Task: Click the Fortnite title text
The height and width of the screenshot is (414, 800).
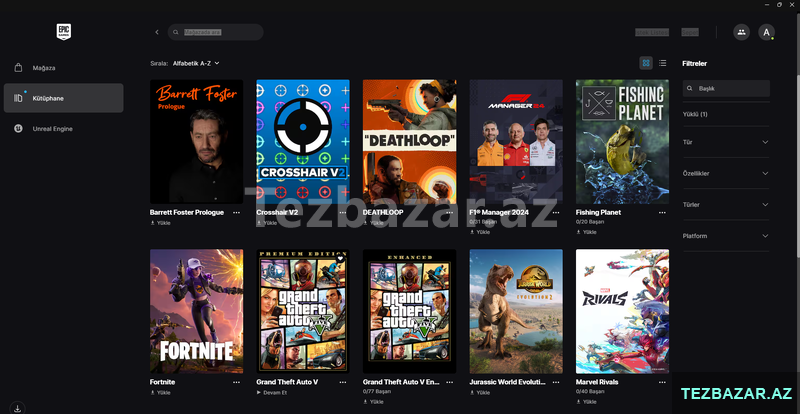Action: click(x=162, y=382)
